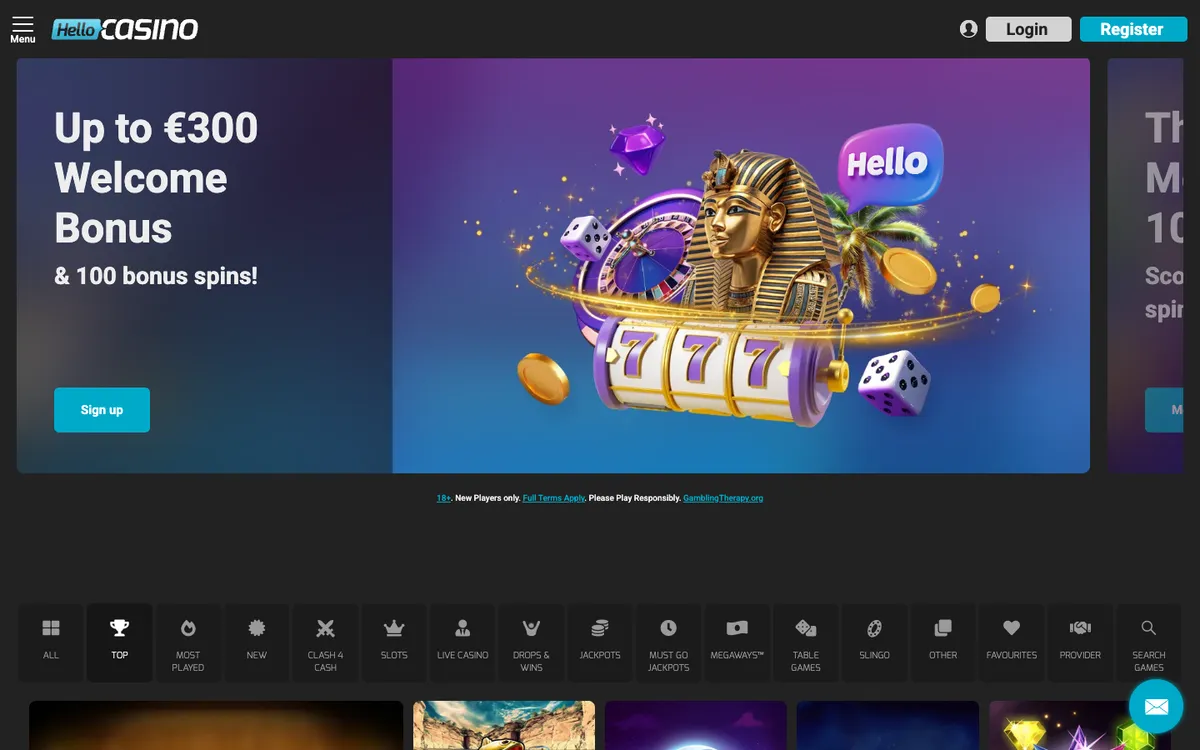The width and height of the screenshot is (1200, 750).
Task: Click the user profile avatar icon
Action: 968,29
